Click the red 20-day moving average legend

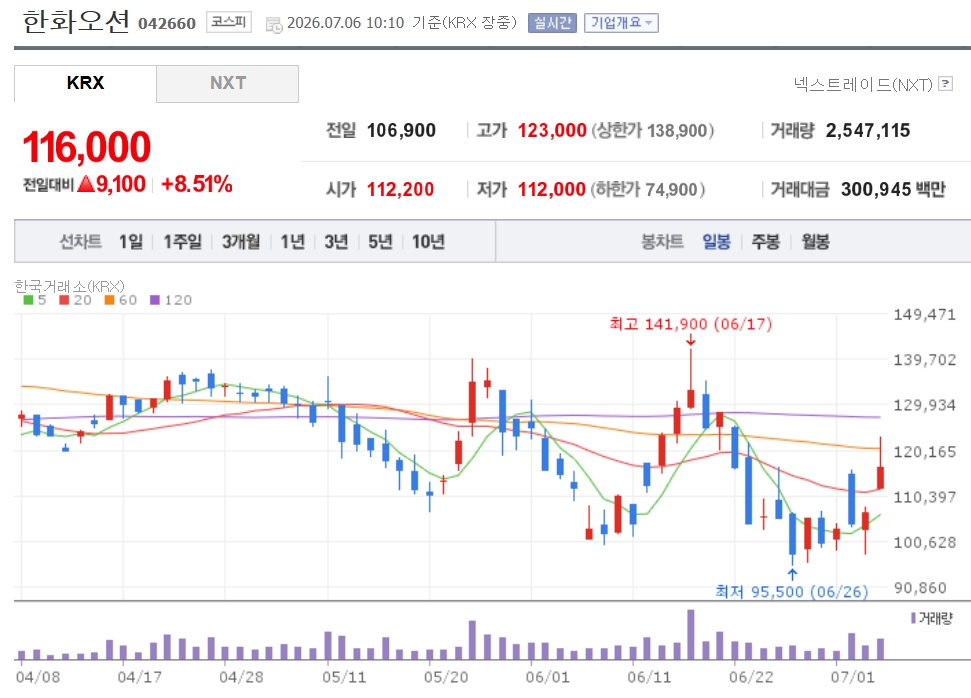tap(76, 300)
